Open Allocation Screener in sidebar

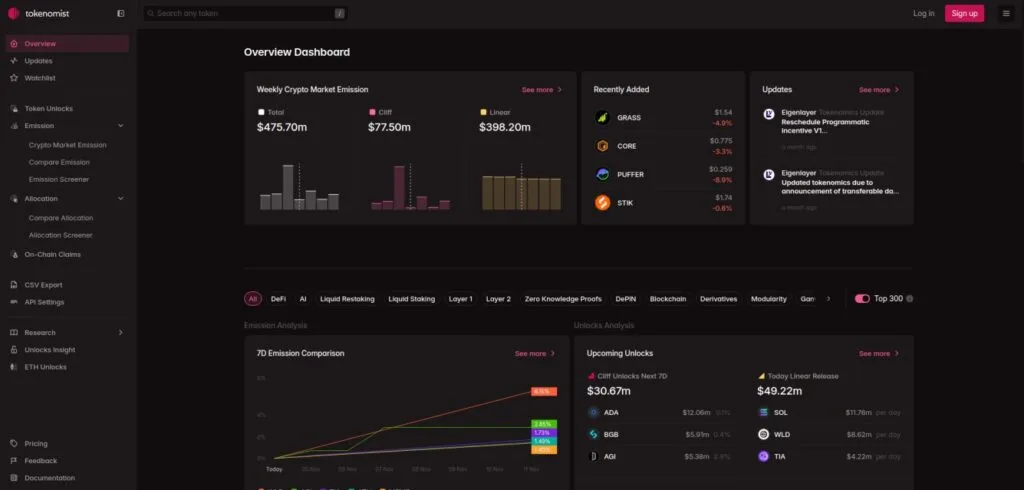click(x=61, y=235)
